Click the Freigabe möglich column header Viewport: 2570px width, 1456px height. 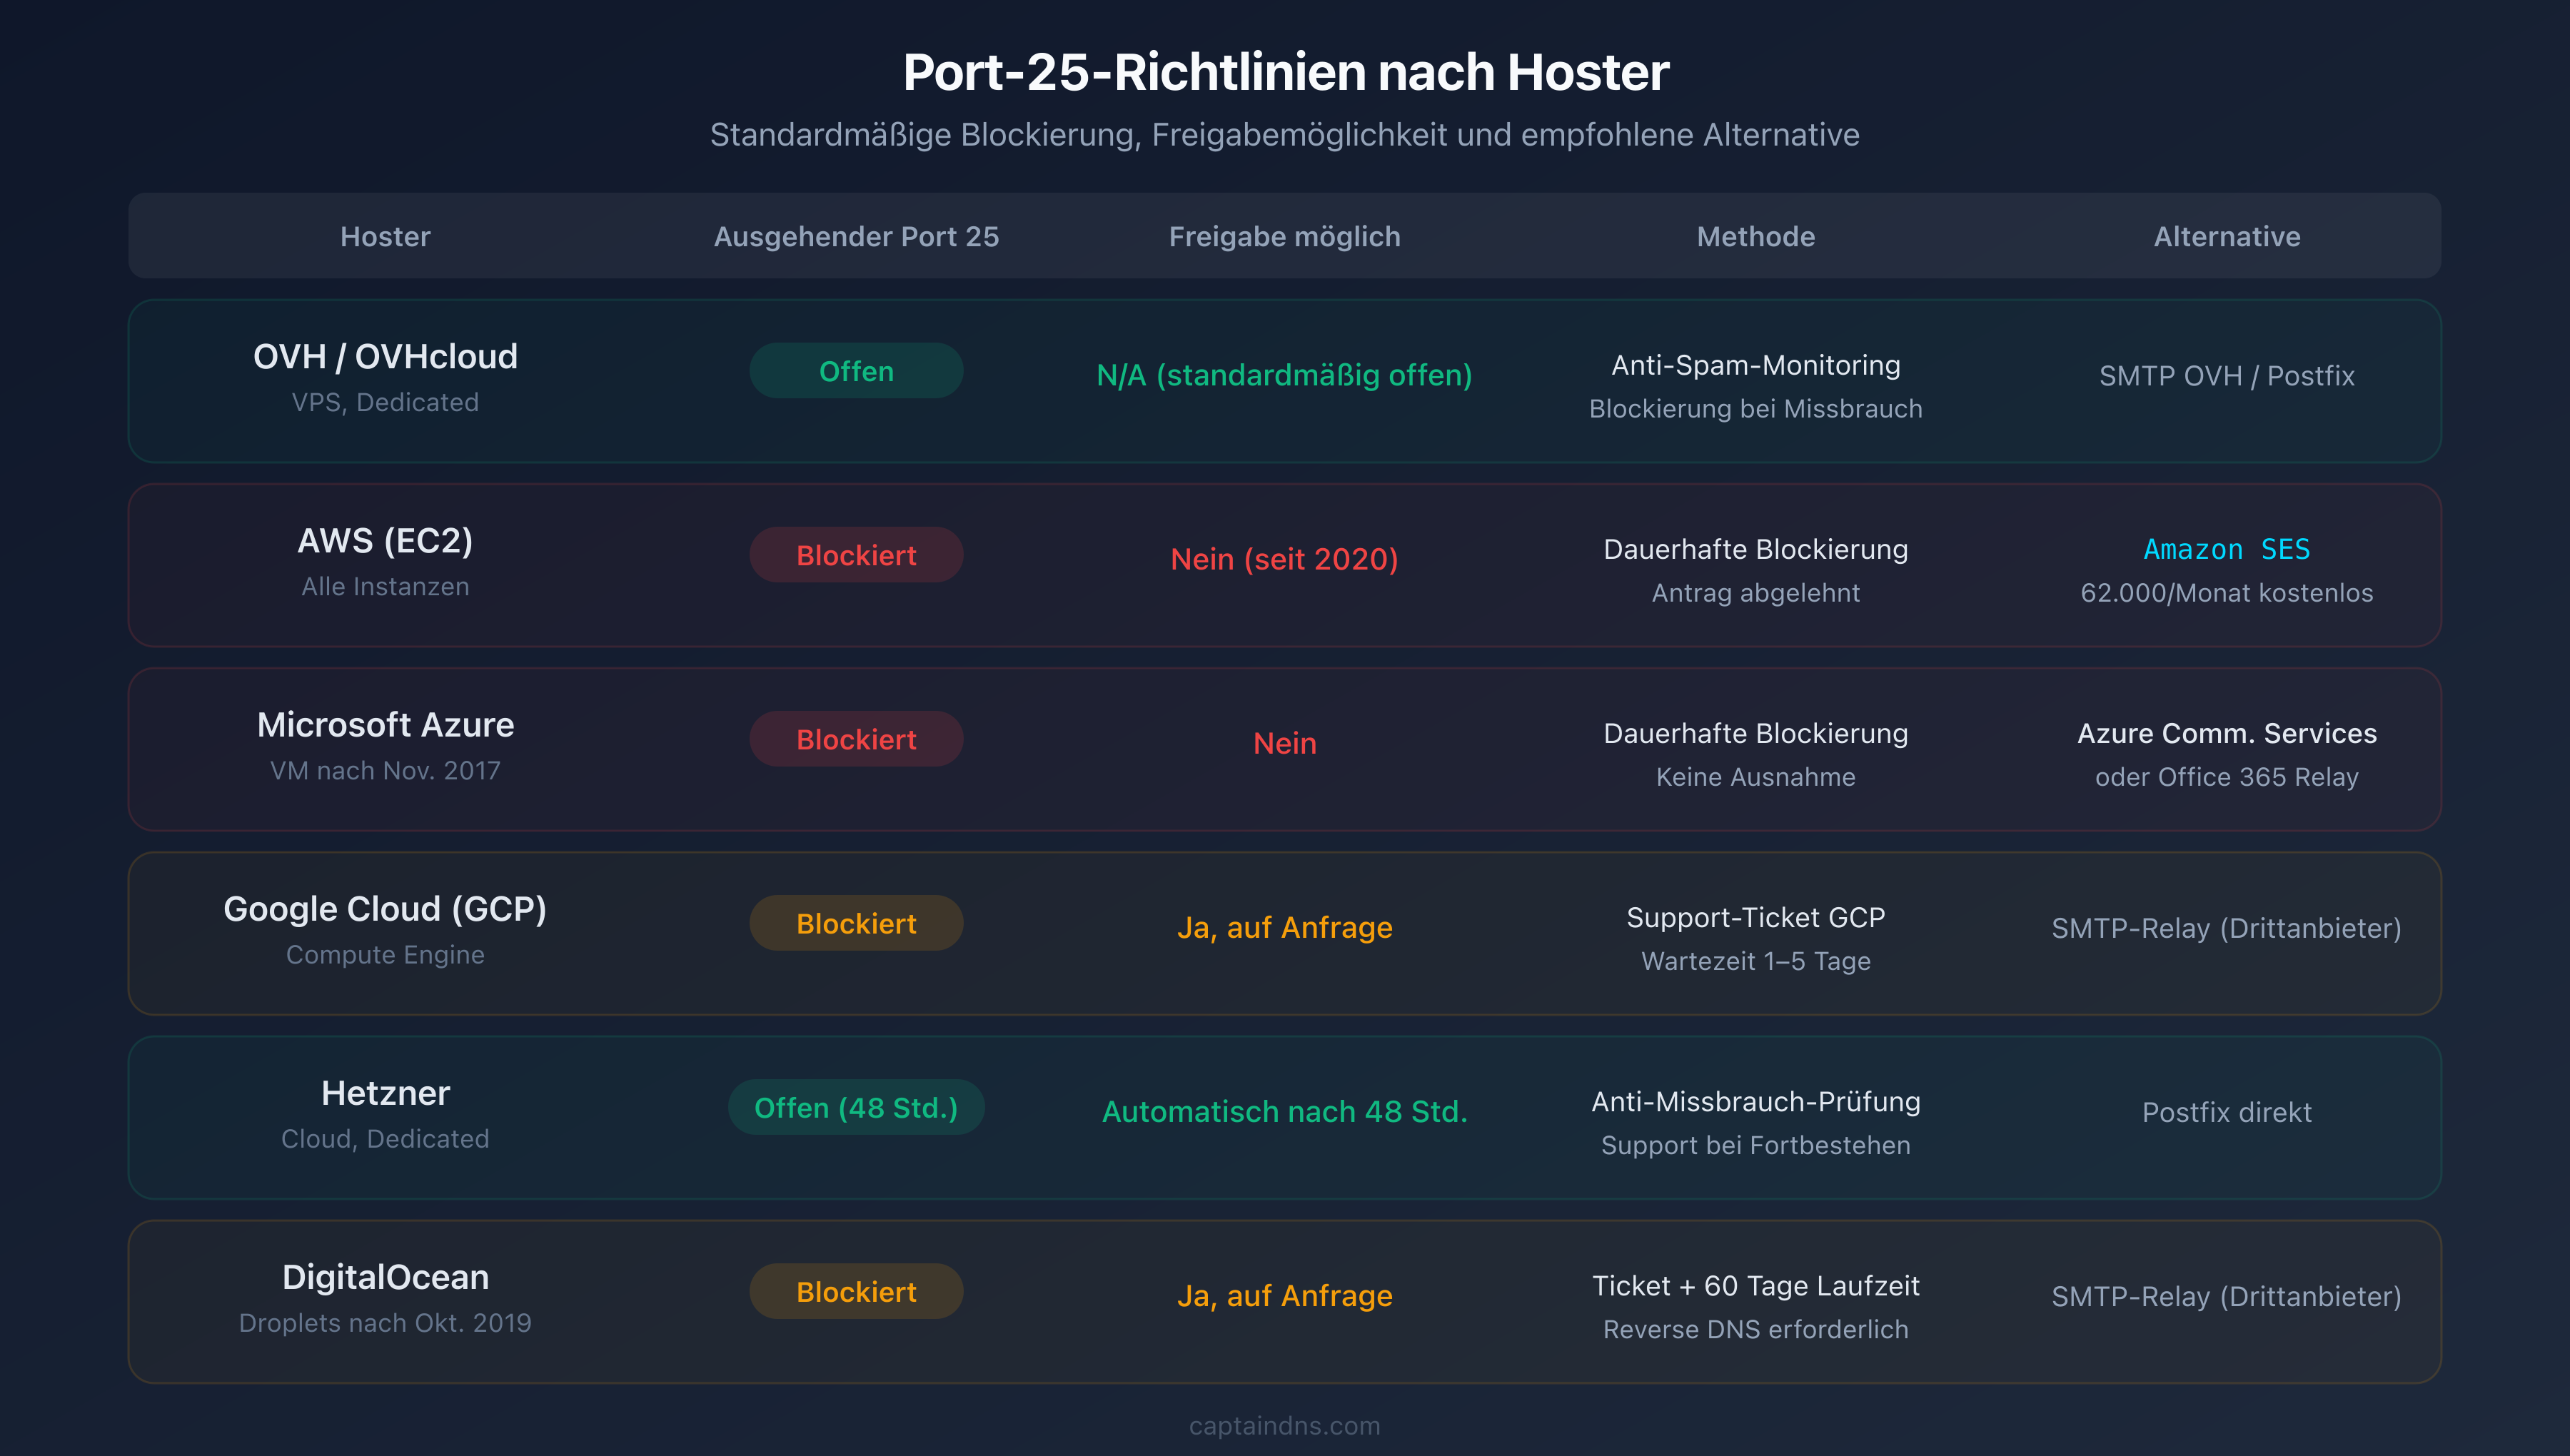(1284, 236)
